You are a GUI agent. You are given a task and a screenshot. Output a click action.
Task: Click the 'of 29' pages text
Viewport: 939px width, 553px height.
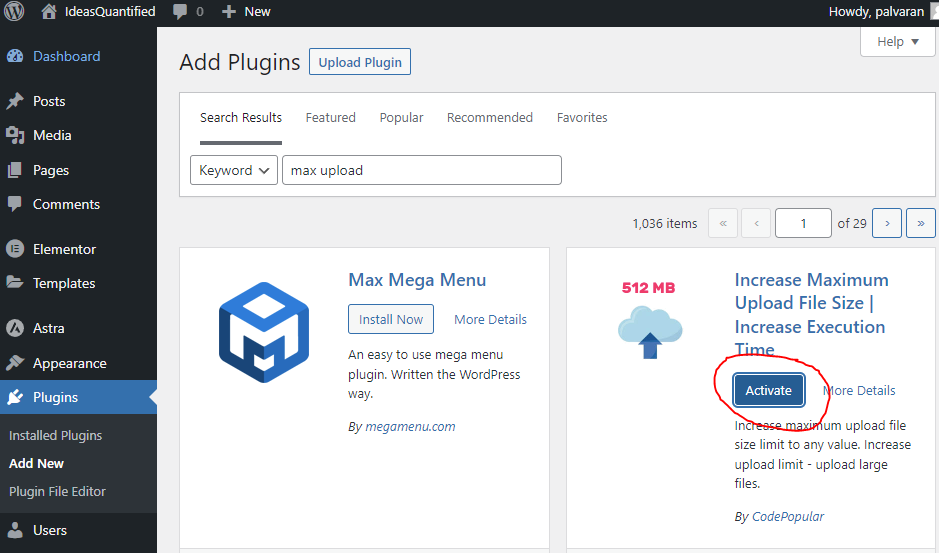tap(852, 223)
